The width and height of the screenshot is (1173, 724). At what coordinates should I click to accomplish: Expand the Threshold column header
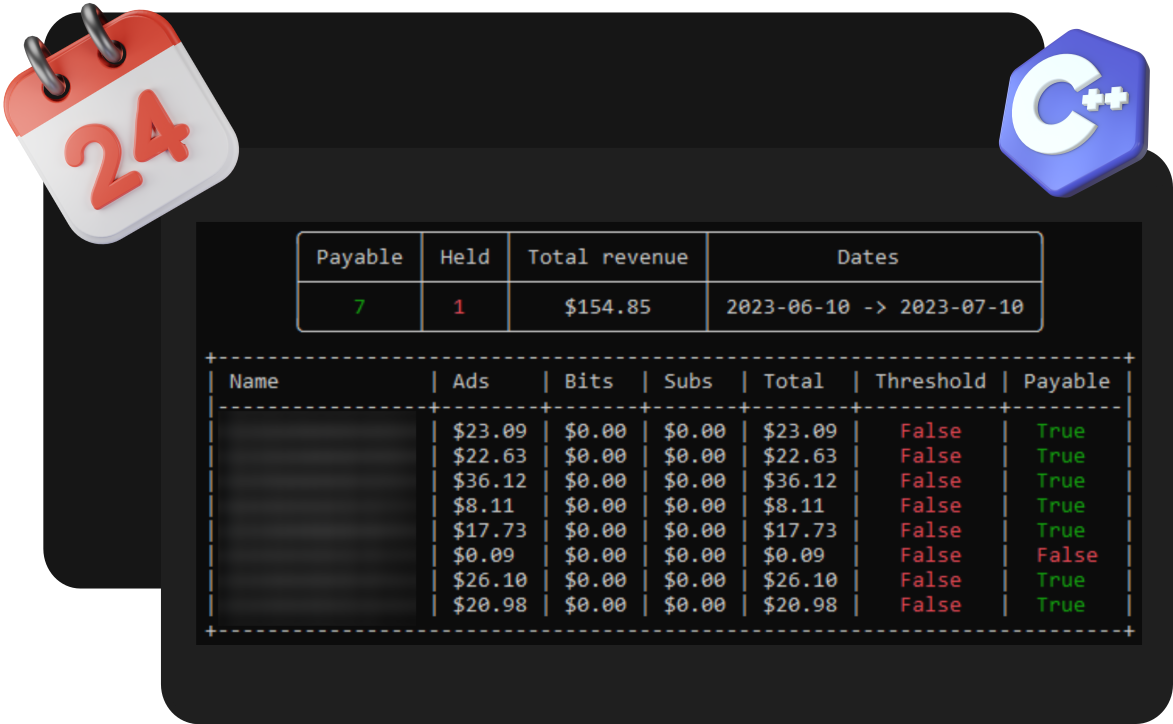[x=930, y=381]
